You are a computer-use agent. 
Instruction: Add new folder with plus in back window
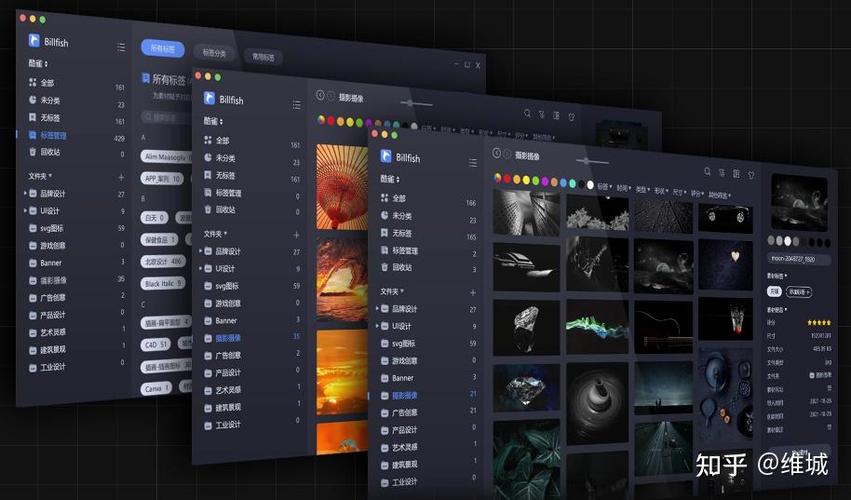121,178
